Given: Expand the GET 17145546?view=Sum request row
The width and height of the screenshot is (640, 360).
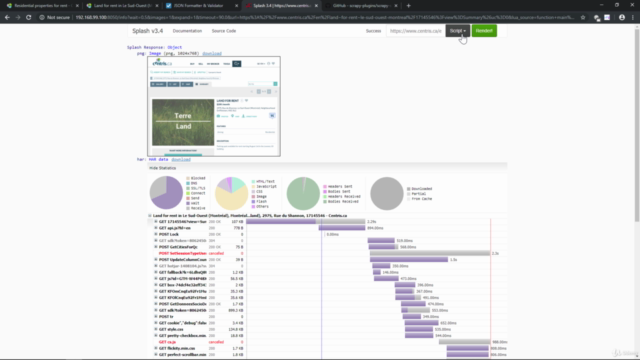Looking at the screenshot, I should click(156, 222).
